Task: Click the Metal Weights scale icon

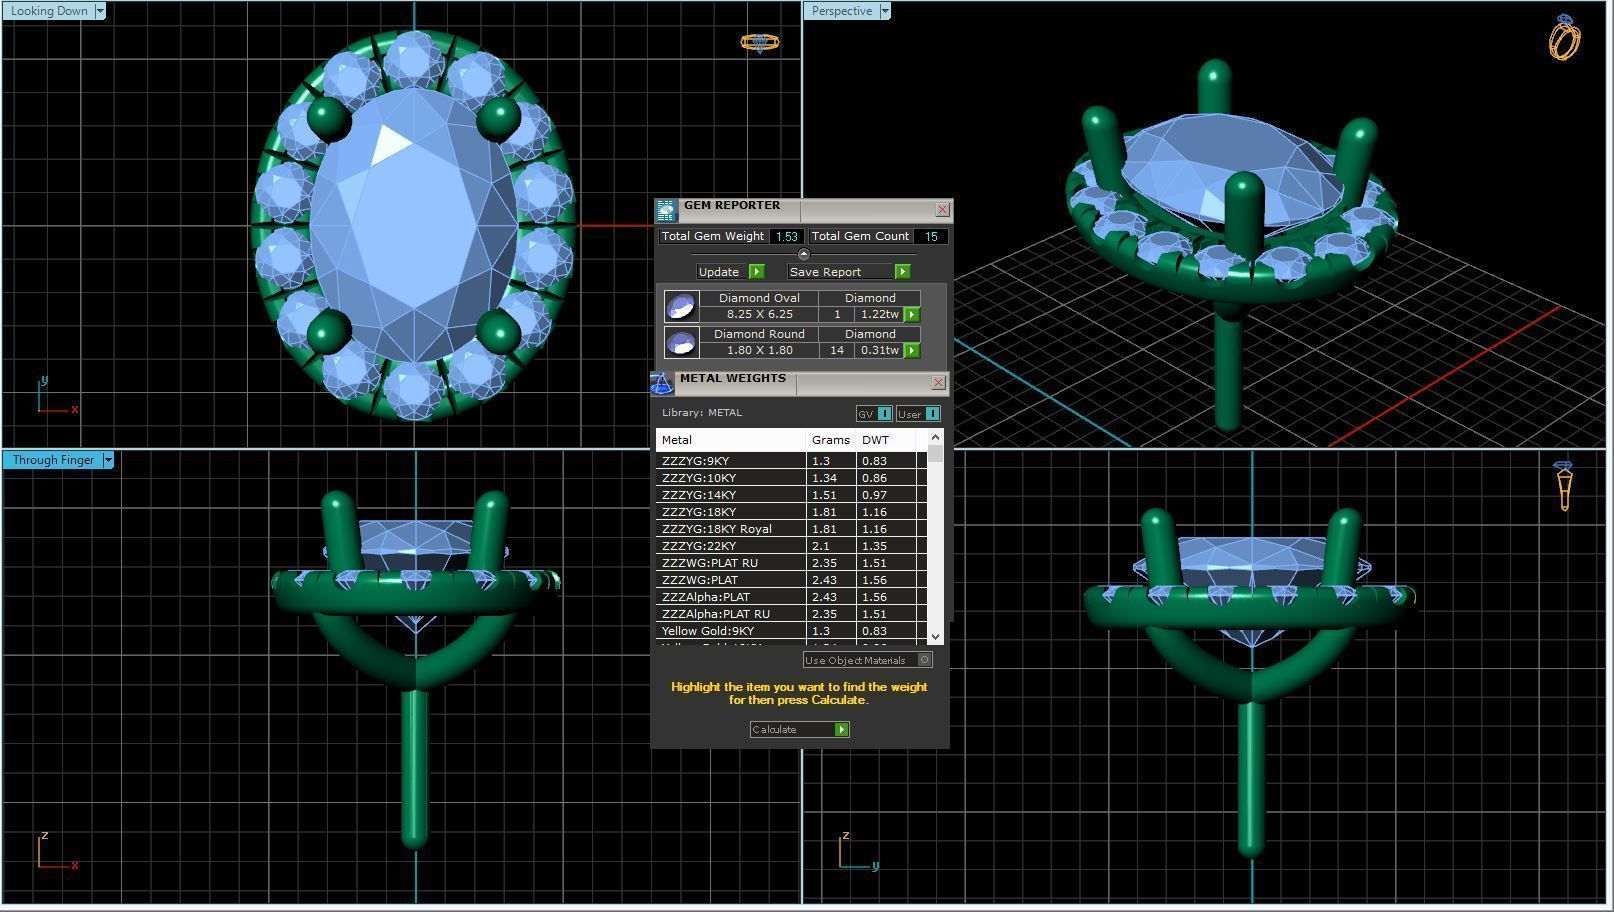Action: (x=661, y=383)
